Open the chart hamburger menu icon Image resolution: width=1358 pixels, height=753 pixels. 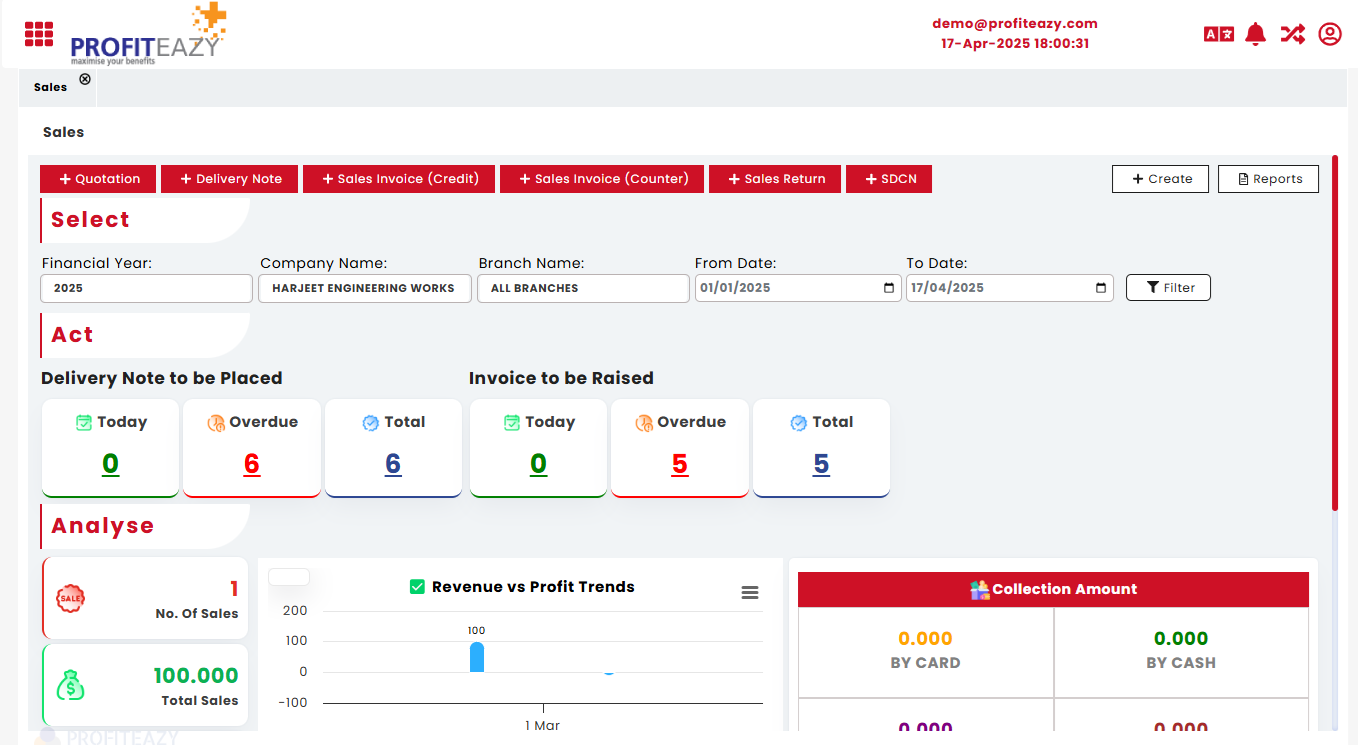(749, 593)
